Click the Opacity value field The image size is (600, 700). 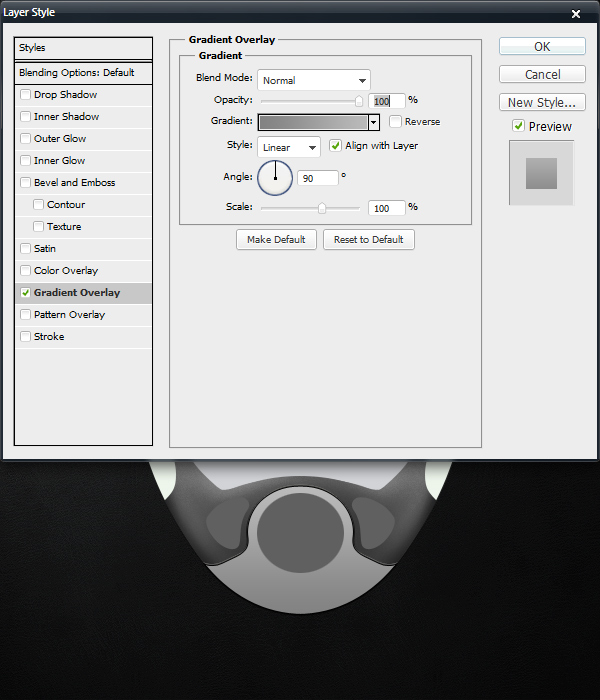click(387, 101)
